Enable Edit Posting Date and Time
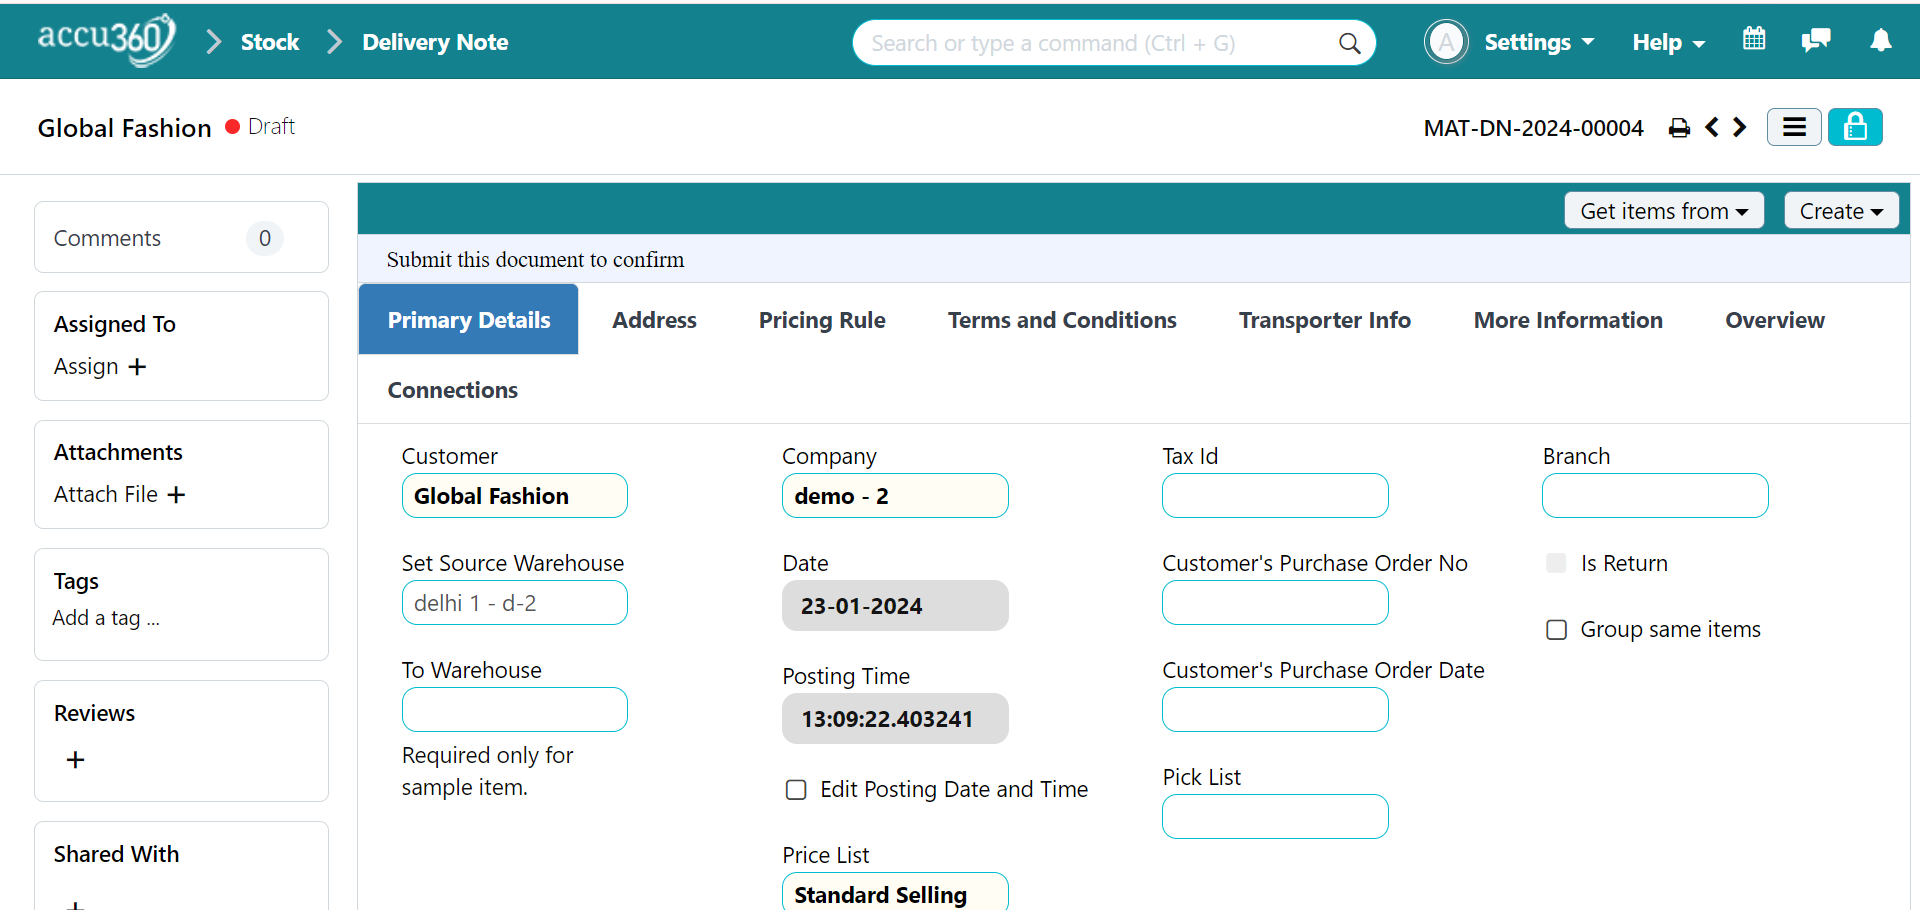 (x=796, y=790)
